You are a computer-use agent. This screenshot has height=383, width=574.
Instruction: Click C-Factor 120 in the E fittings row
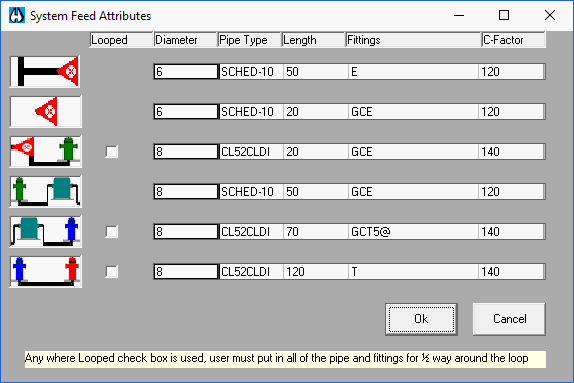(512, 71)
